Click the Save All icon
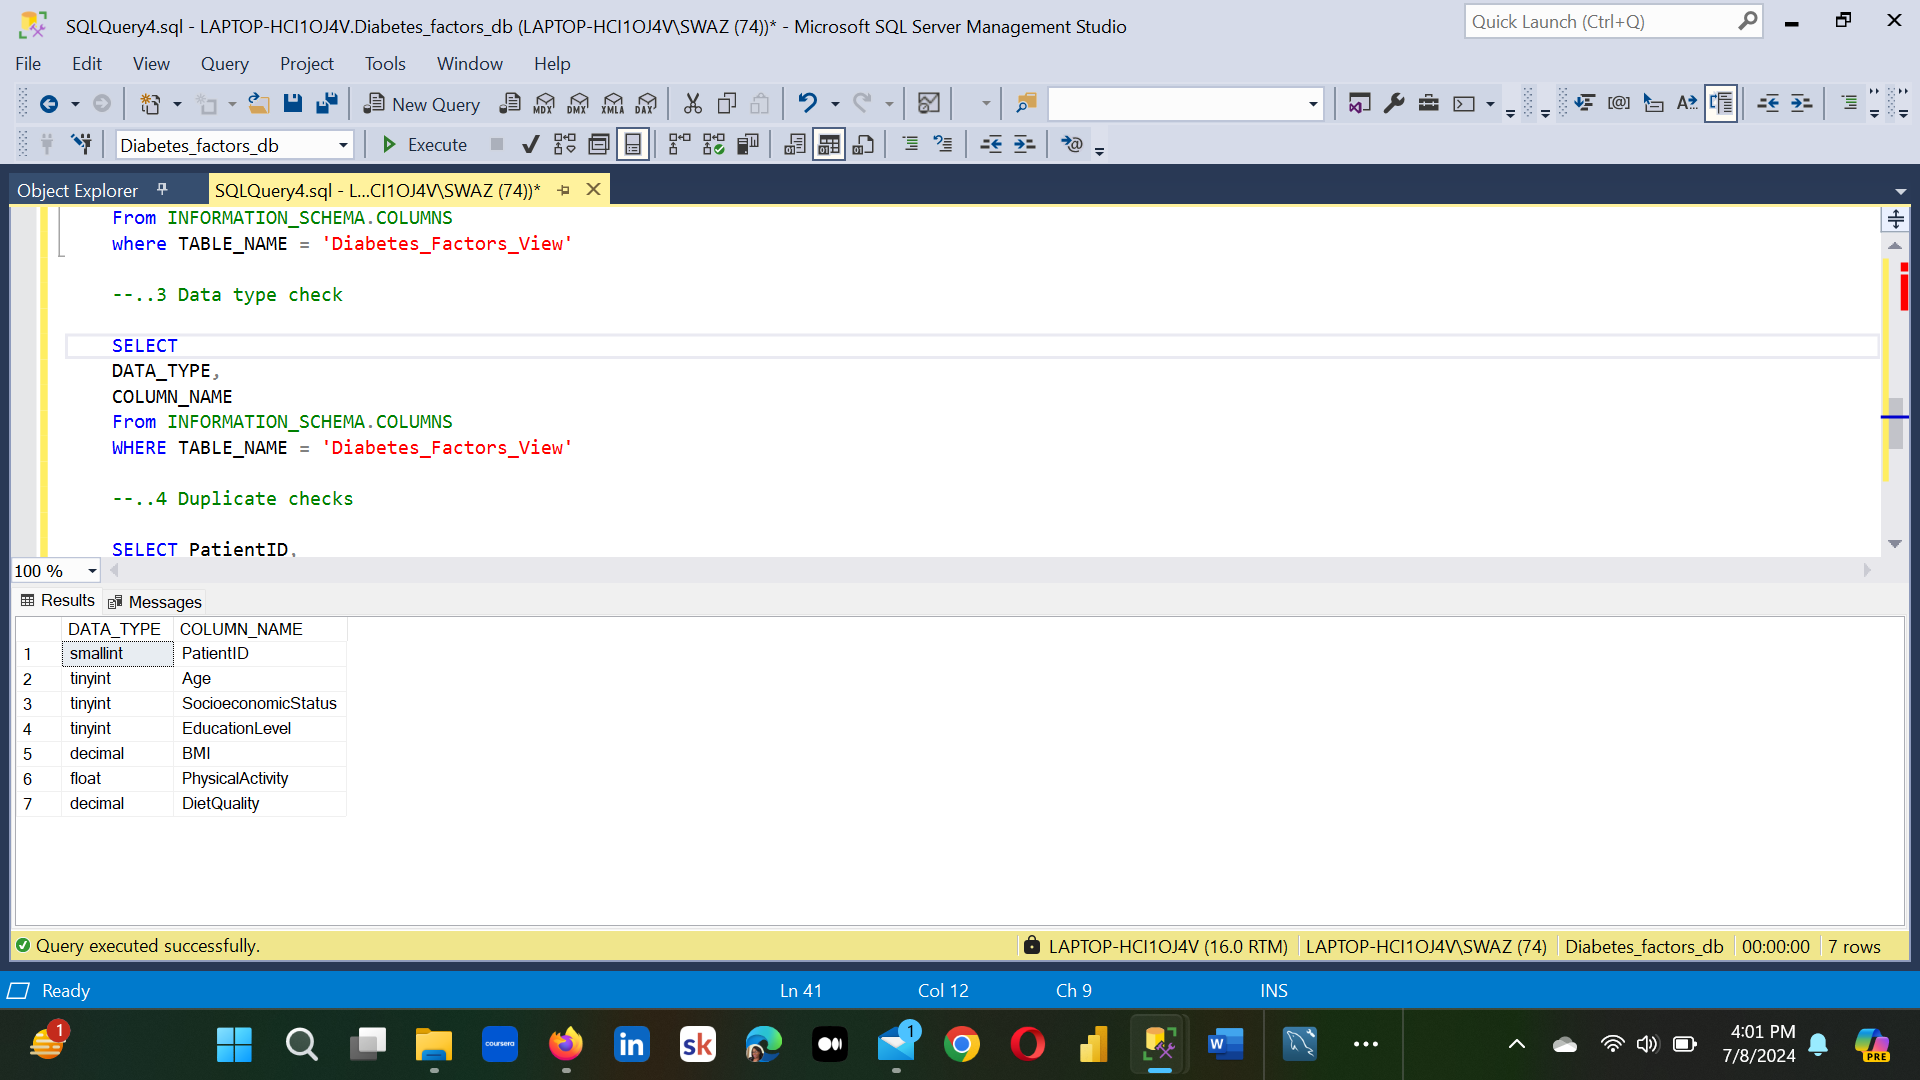Image resolution: width=1920 pixels, height=1080 pixels. pyautogui.click(x=327, y=103)
